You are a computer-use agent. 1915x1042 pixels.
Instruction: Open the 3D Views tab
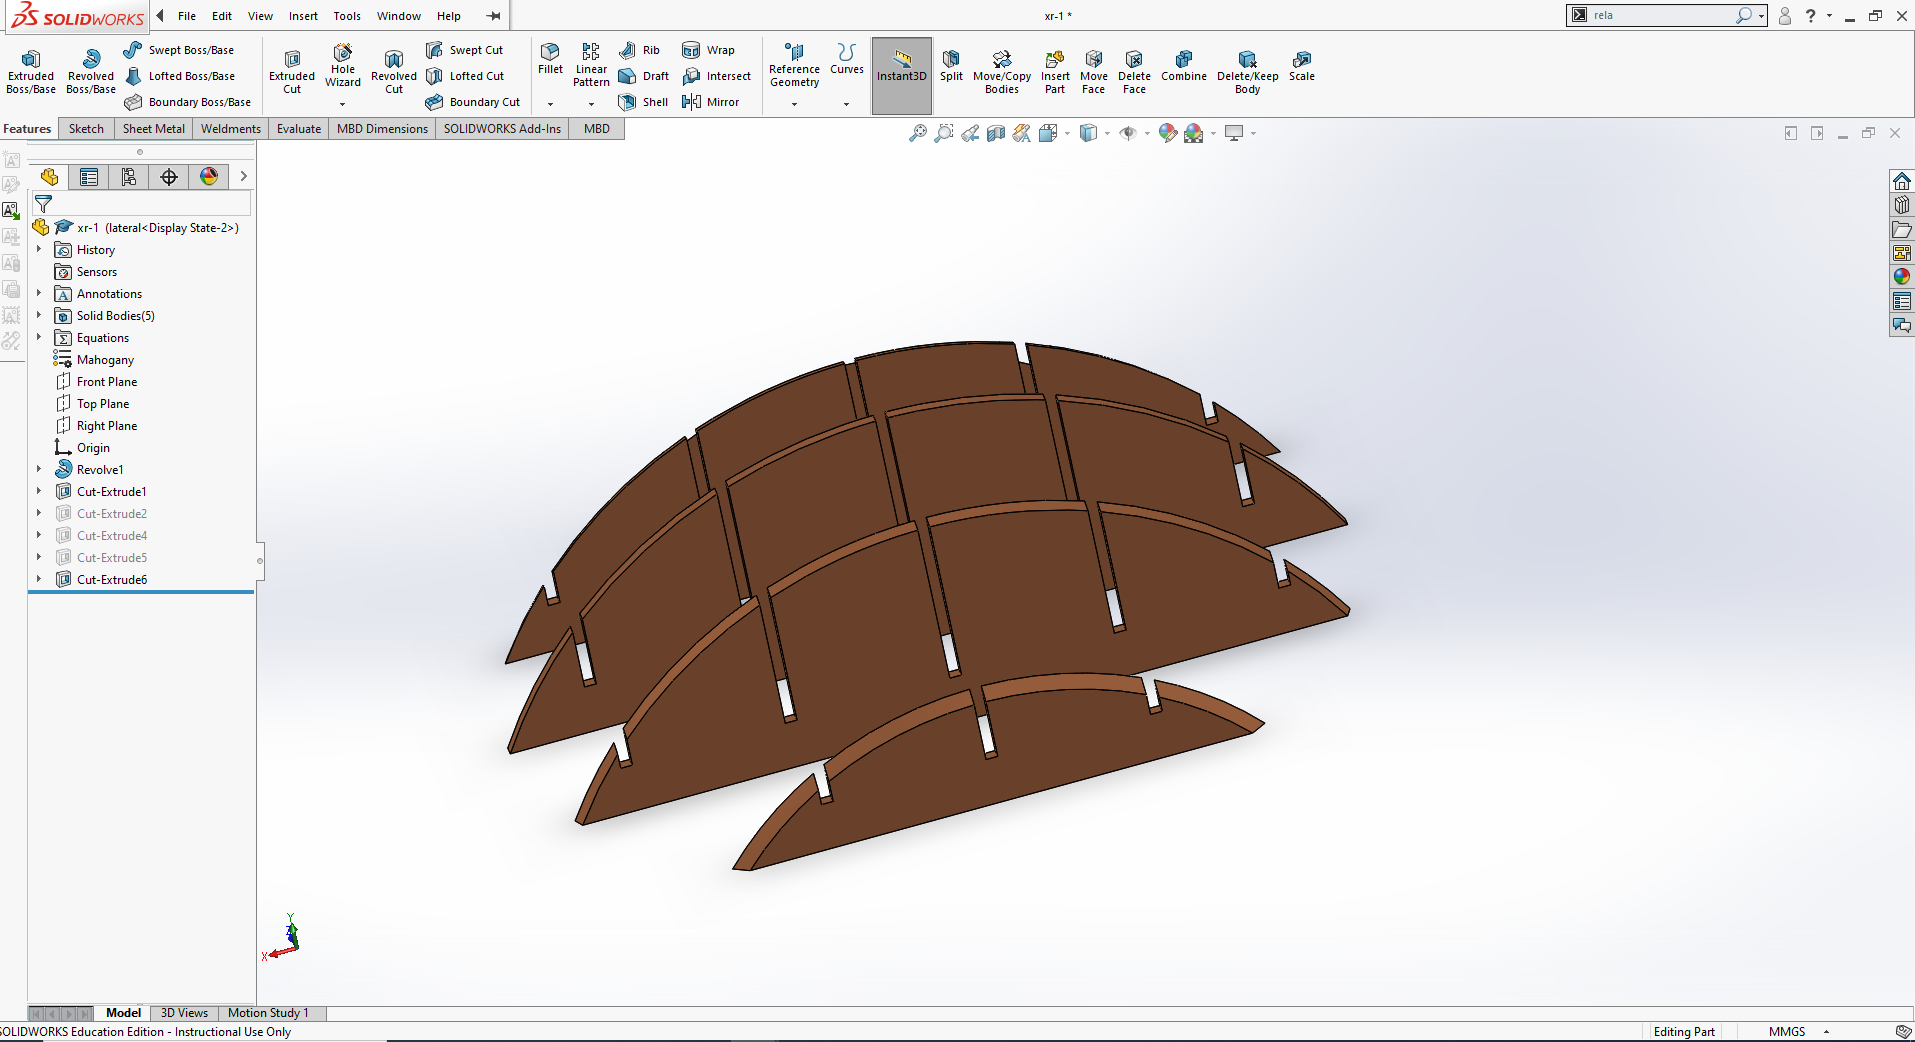[184, 1013]
